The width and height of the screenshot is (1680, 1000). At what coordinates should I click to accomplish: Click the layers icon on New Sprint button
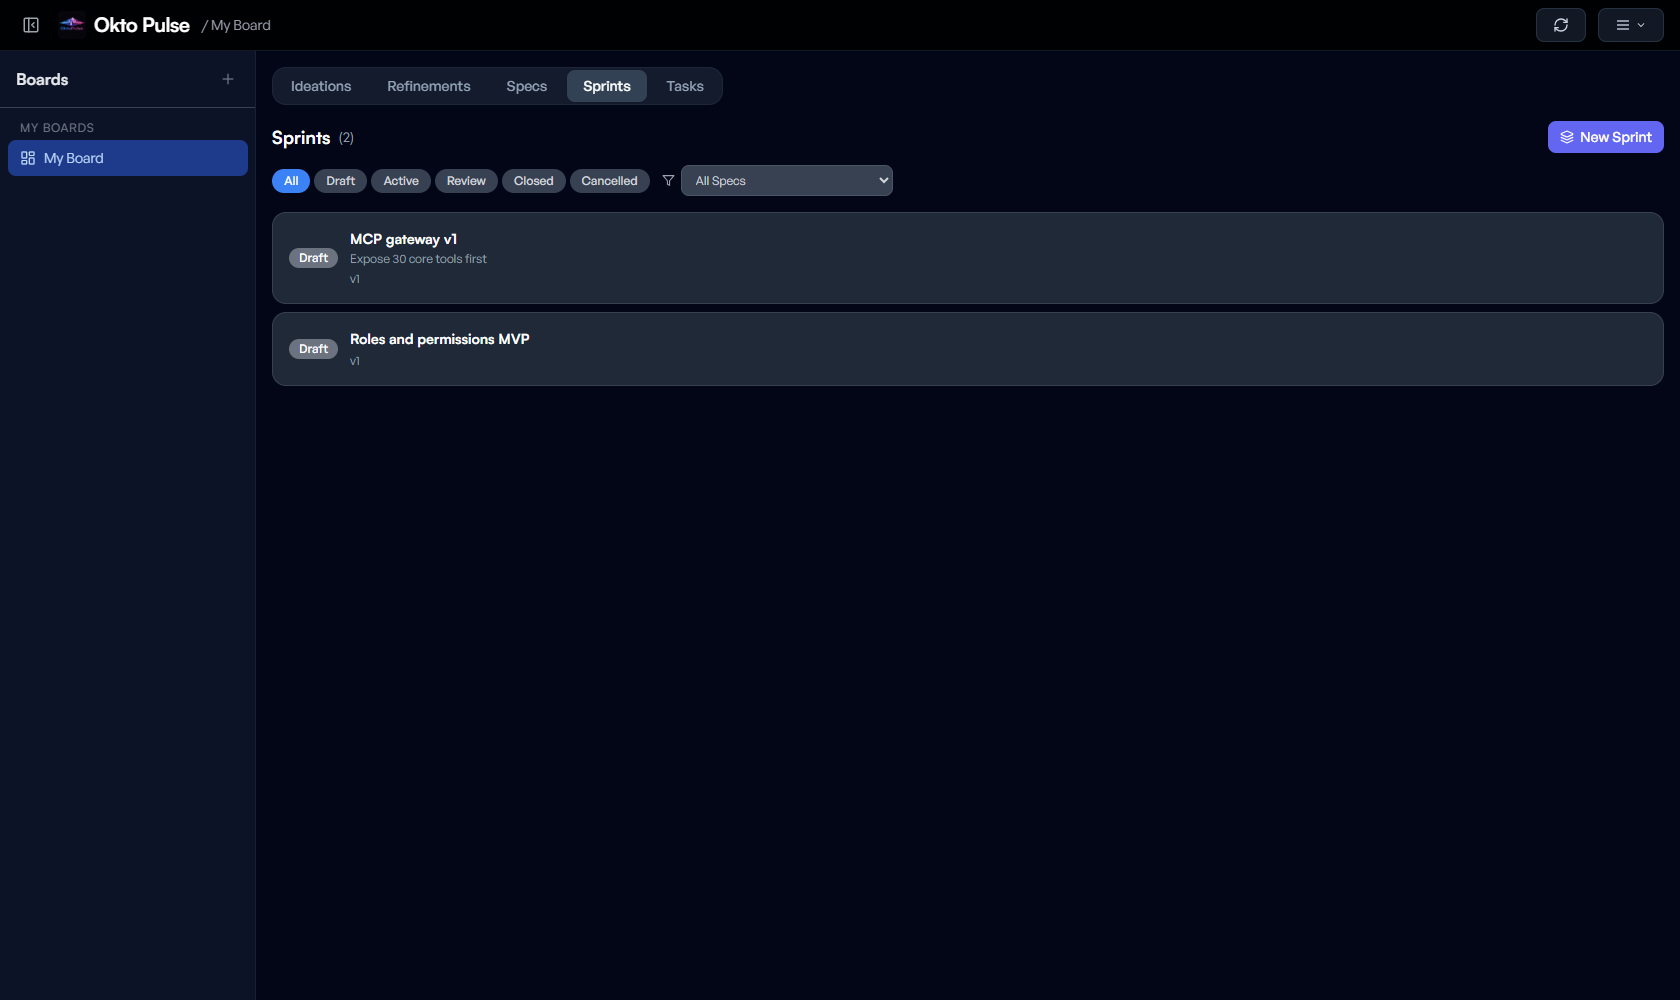1567,137
